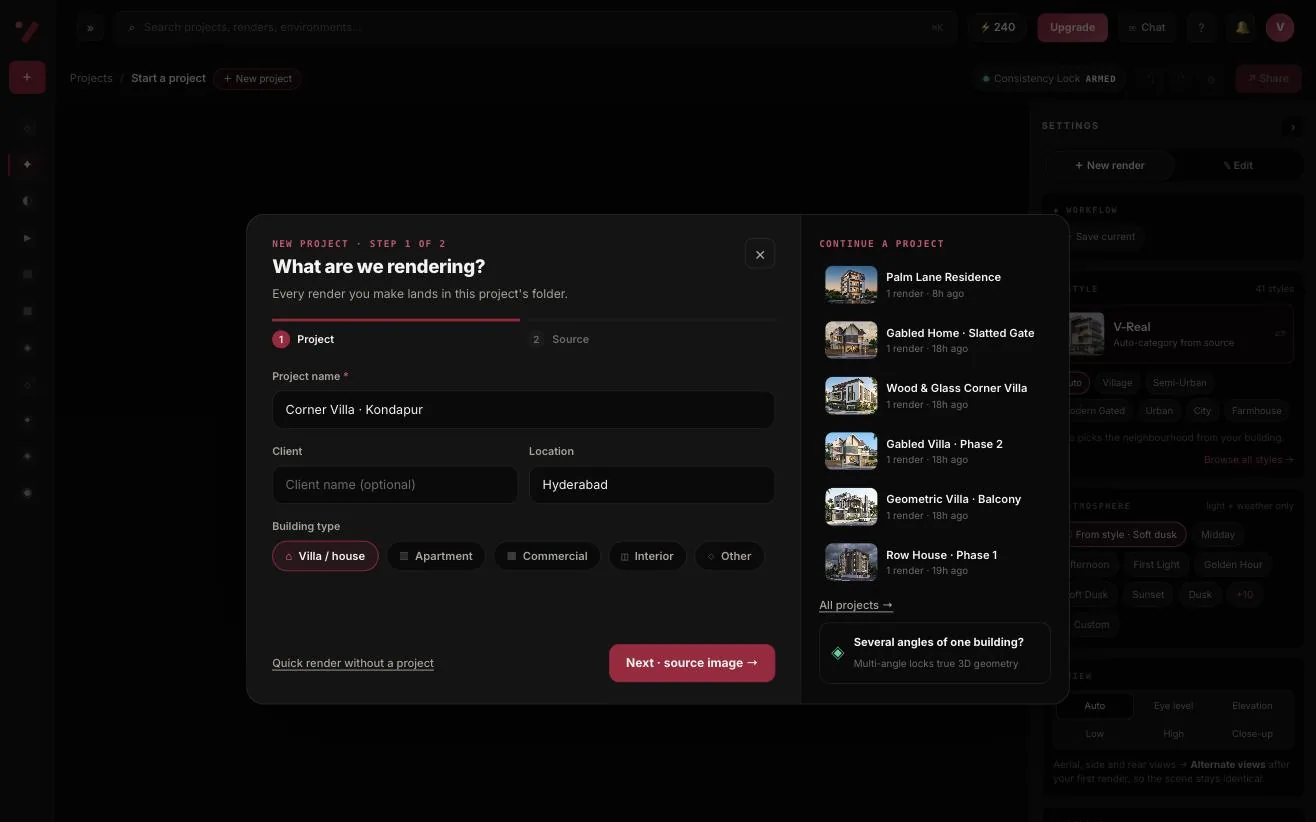Open the Gabled Home · Slatted Gate thumbnail
1316x822 pixels.
click(x=851, y=340)
